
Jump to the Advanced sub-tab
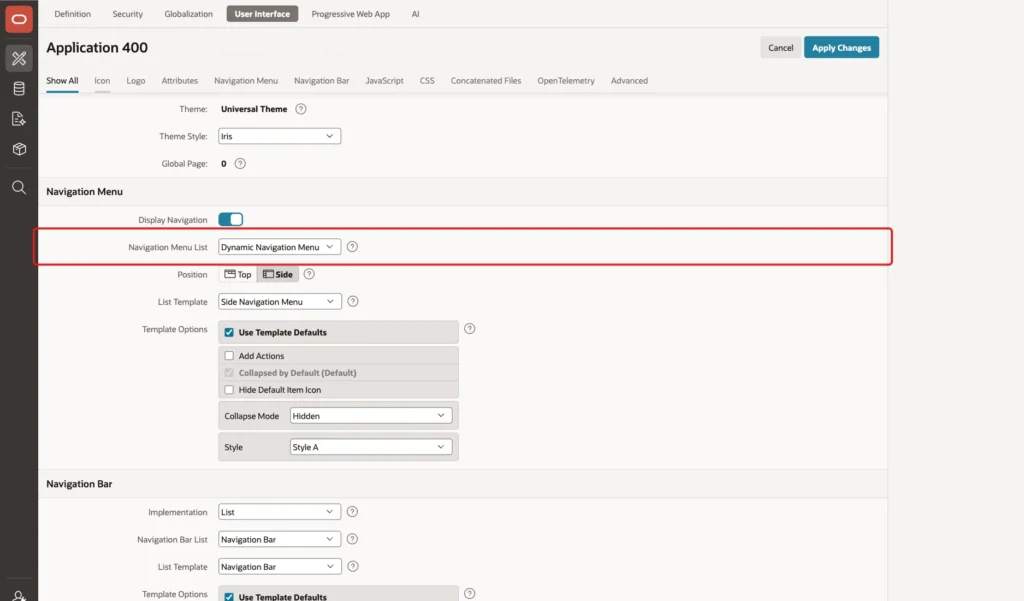coord(630,81)
